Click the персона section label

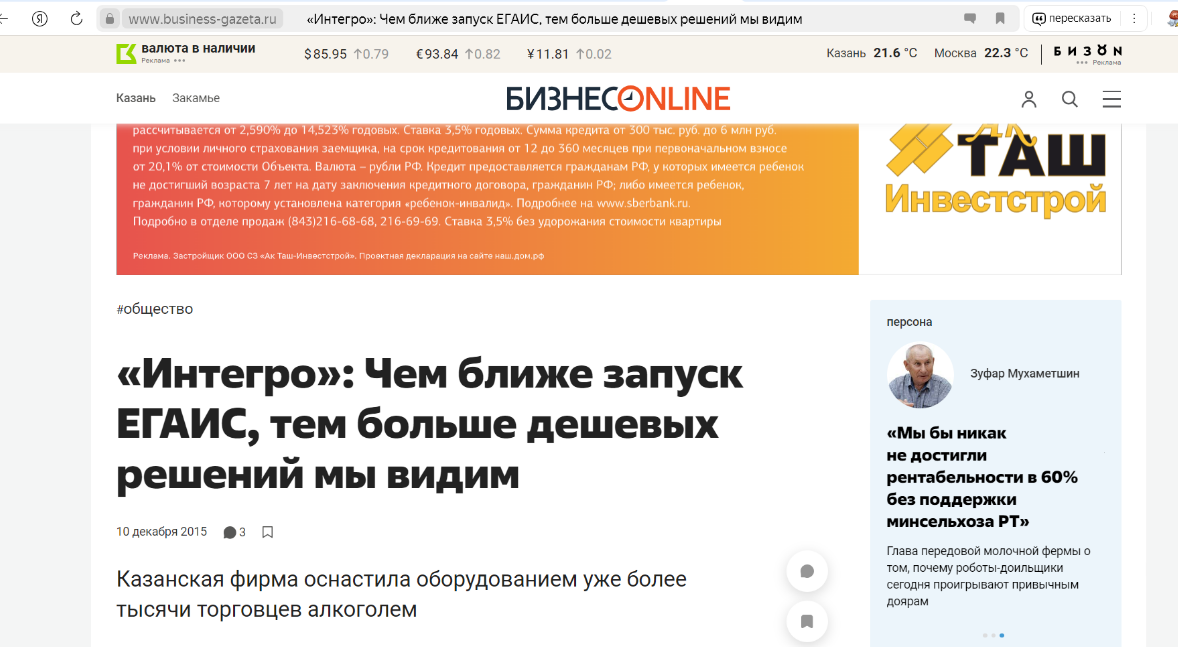tap(909, 322)
